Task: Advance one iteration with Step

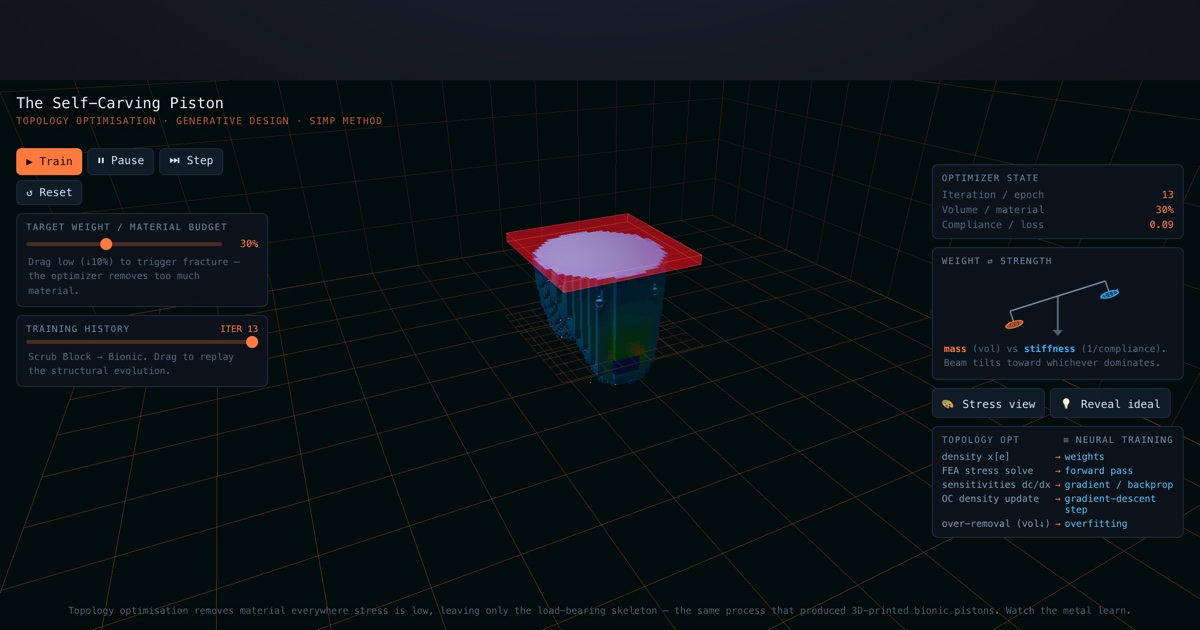Action: 191,161
